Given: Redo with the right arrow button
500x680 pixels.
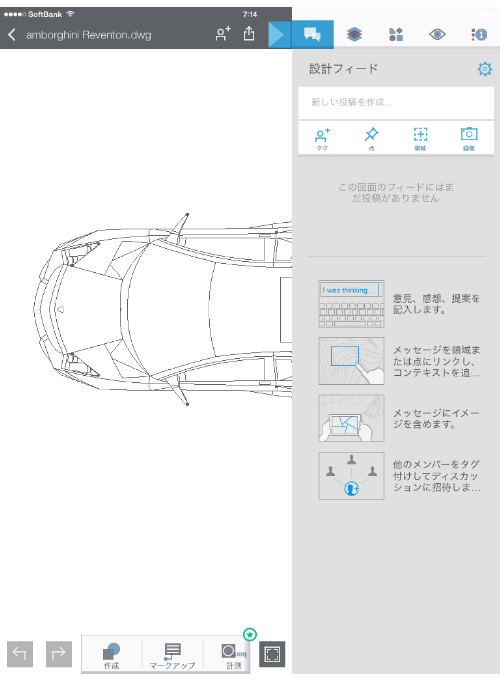Looking at the screenshot, I should coord(59,654).
